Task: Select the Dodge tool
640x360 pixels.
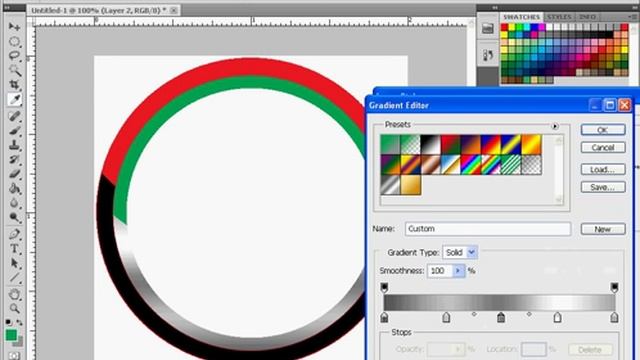Action: (x=14, y=218)
